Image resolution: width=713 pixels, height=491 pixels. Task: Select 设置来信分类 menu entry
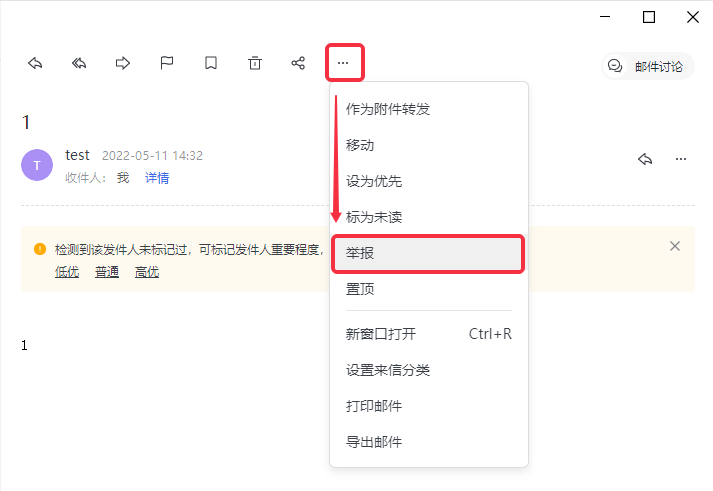click(429, 370)
